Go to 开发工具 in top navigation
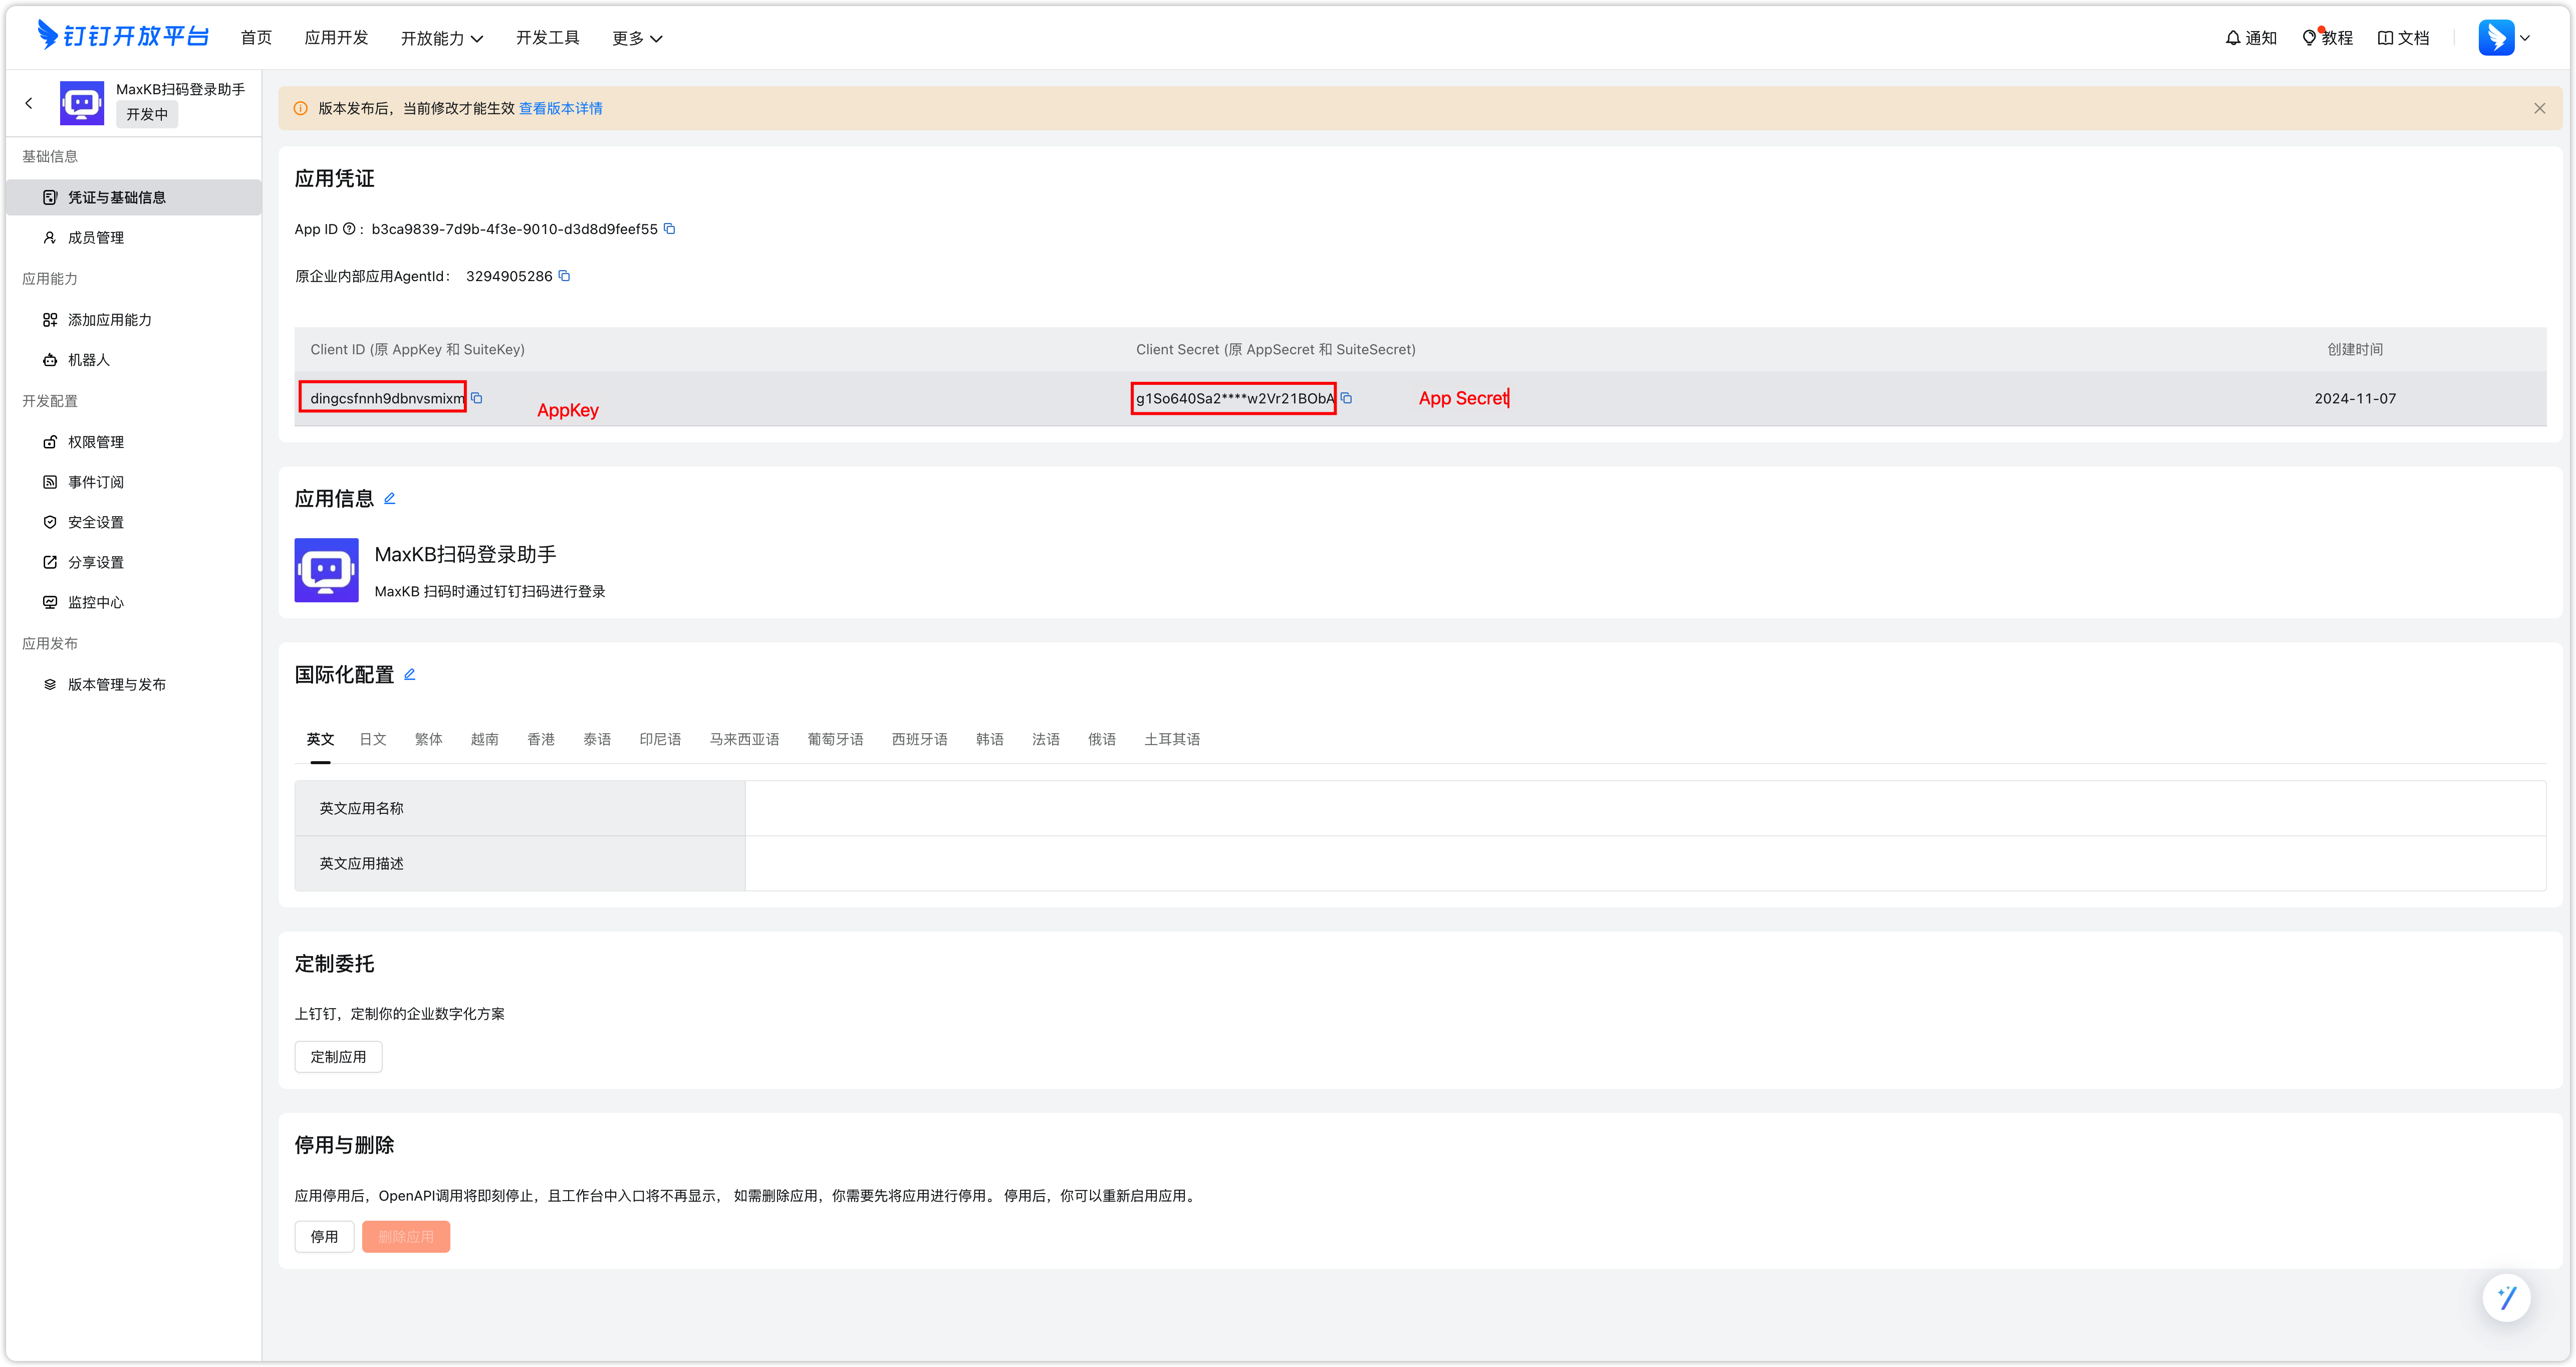 pos(547,37)
